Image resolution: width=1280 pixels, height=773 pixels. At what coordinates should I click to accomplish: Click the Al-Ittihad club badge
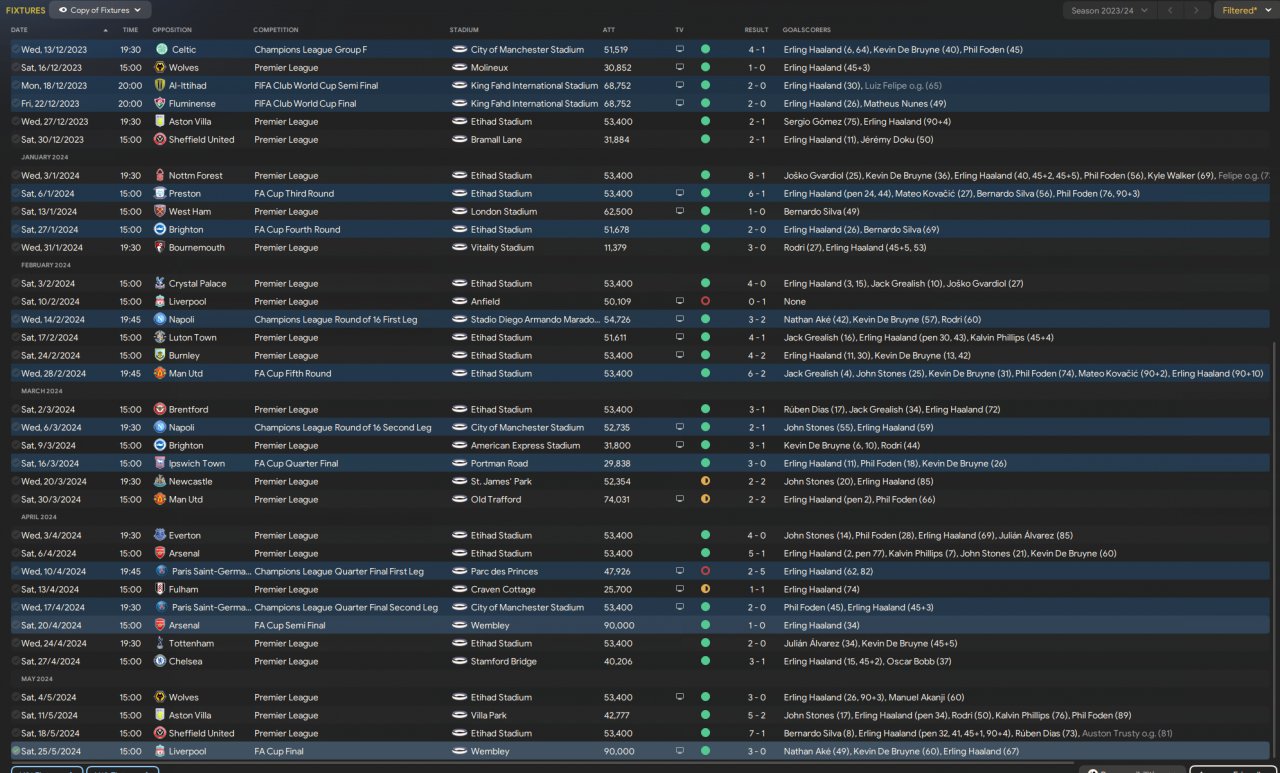click(160, 85)
